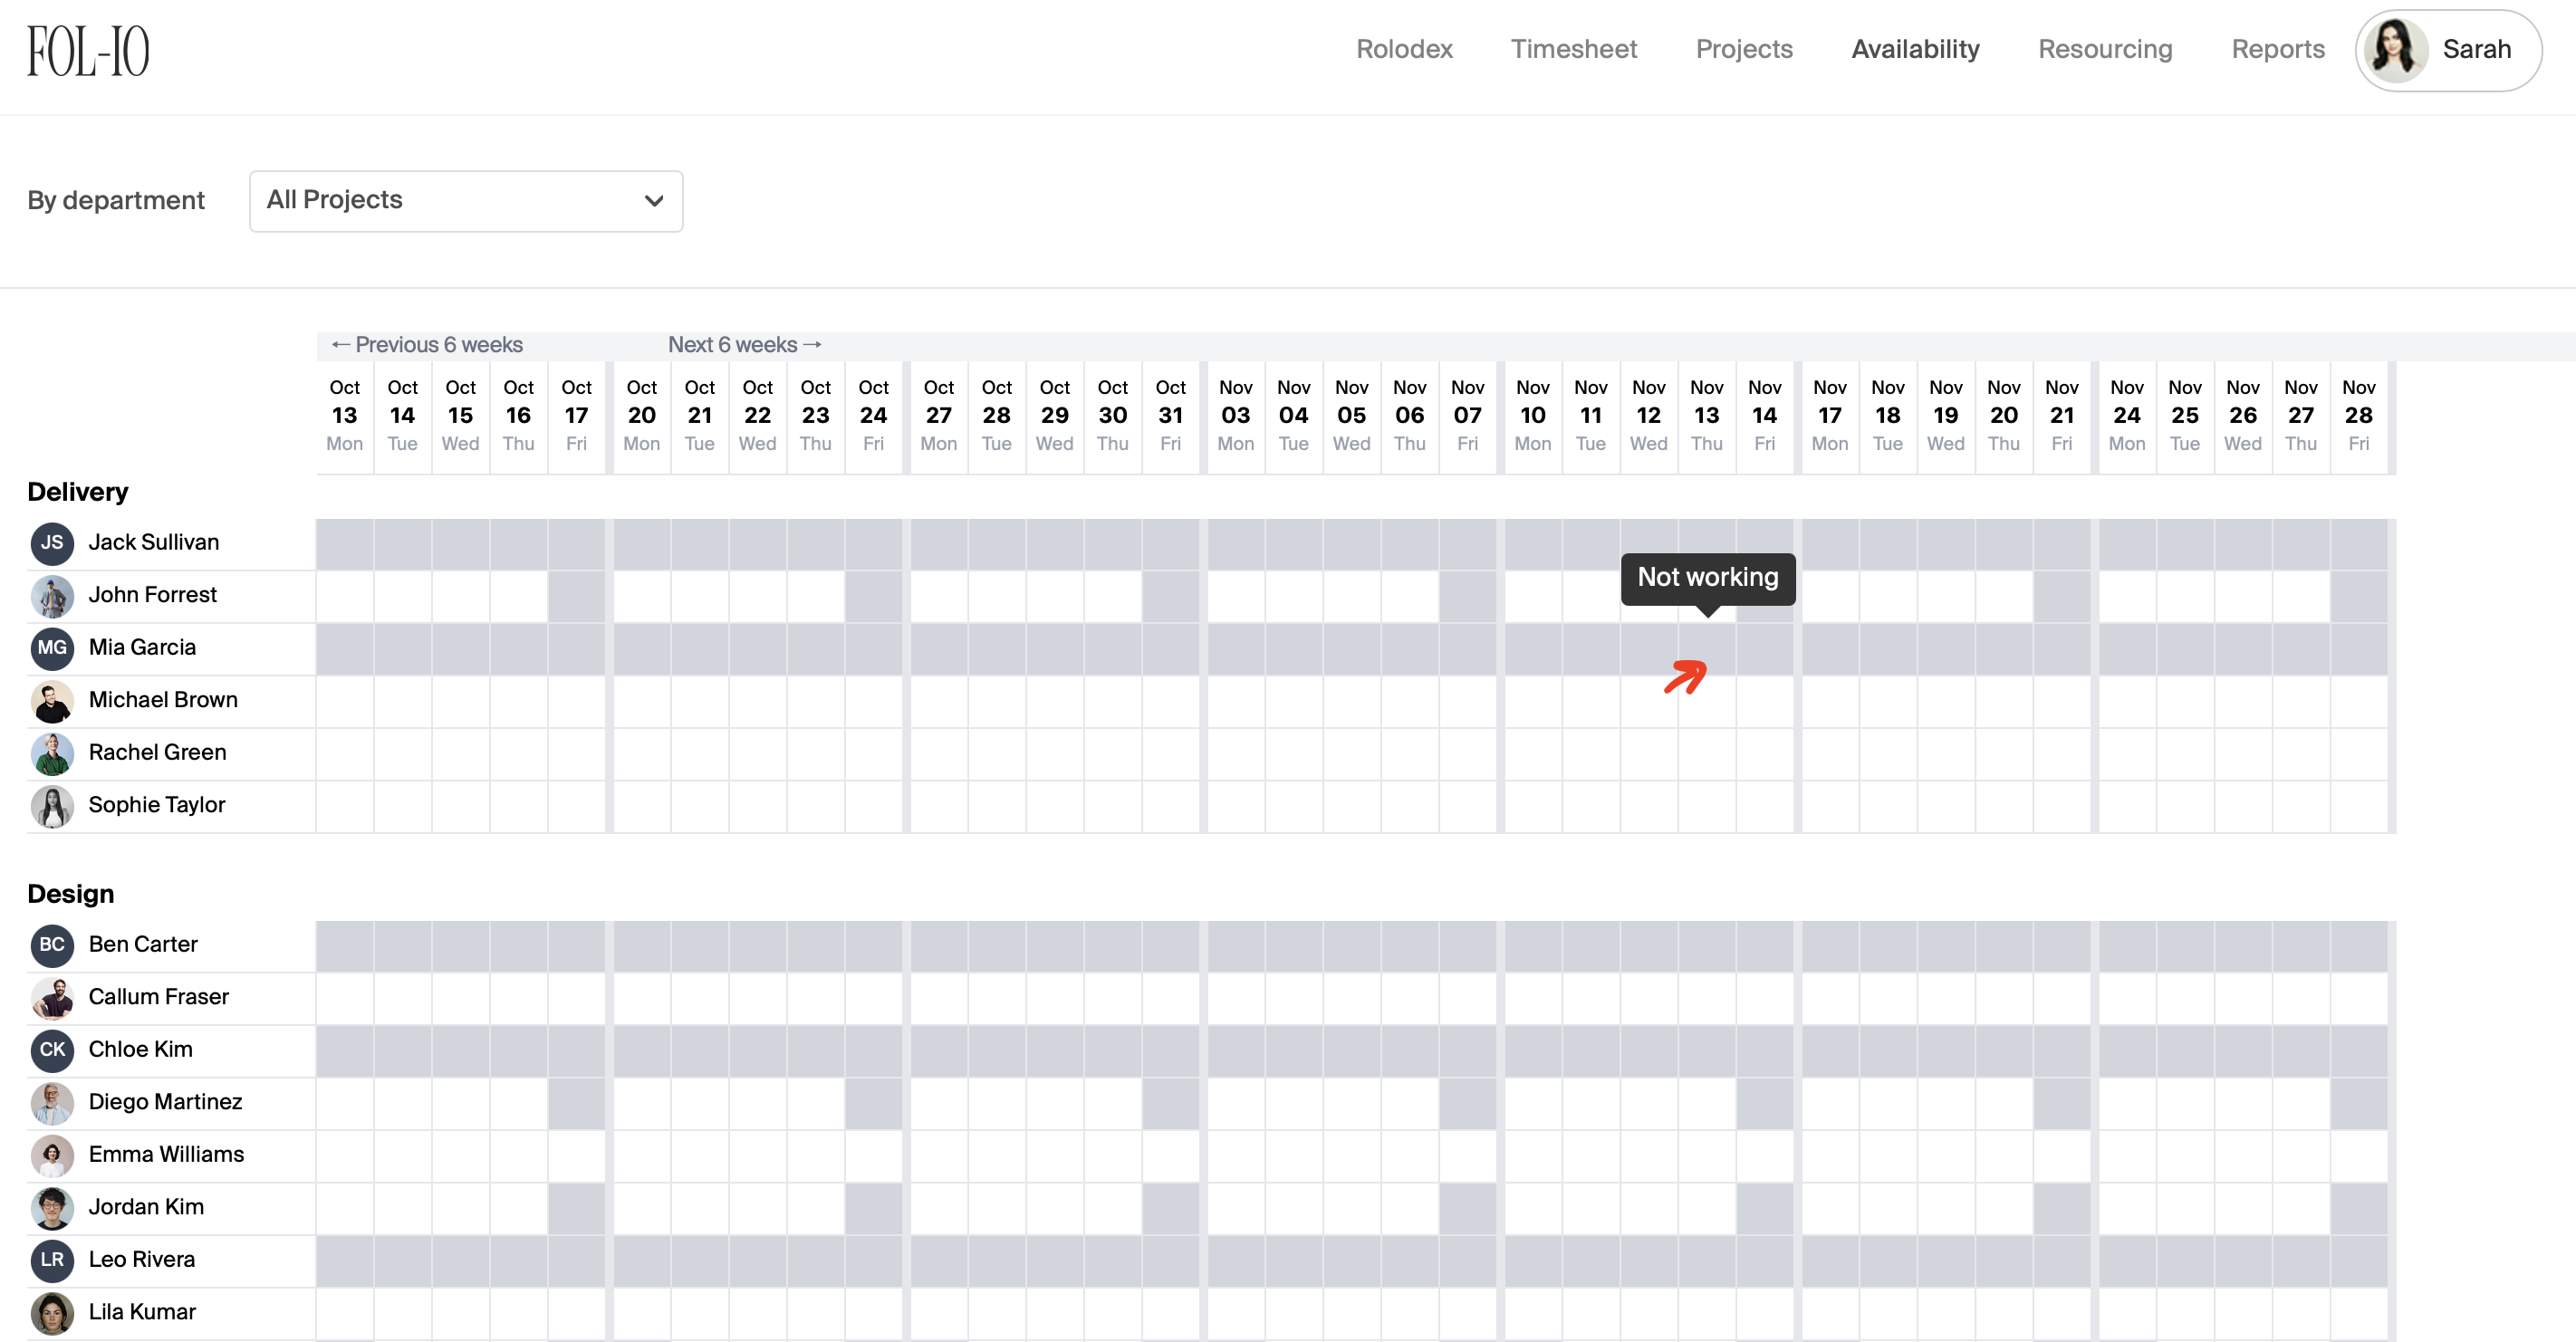Select the Nov 13 Thu column header
Viewport: 2576px width, 1342px height.
pos(1706,415)
